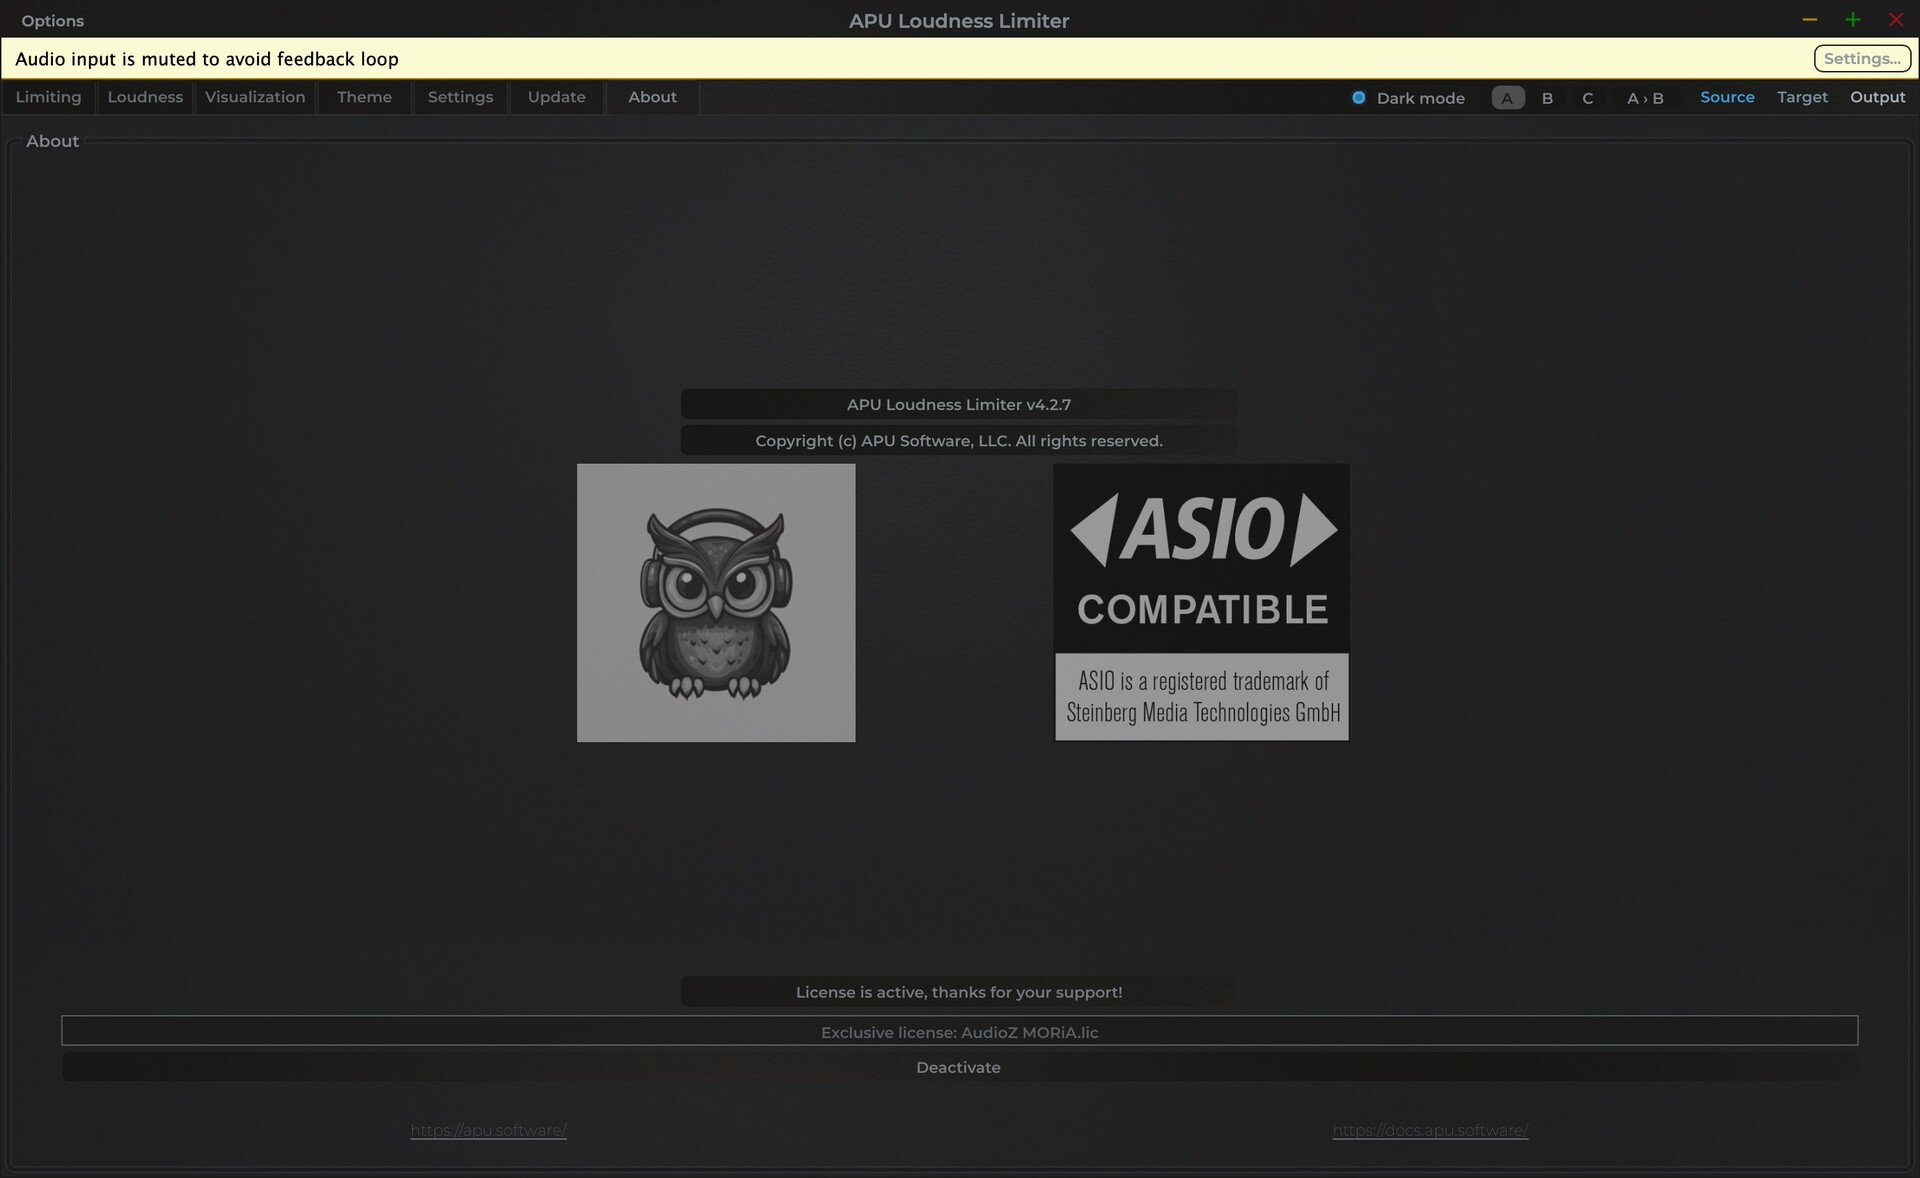The height and width of the screenshot is (1178, 1920).
Task: Select preset slot C
Action: (x=1587, y=98)
